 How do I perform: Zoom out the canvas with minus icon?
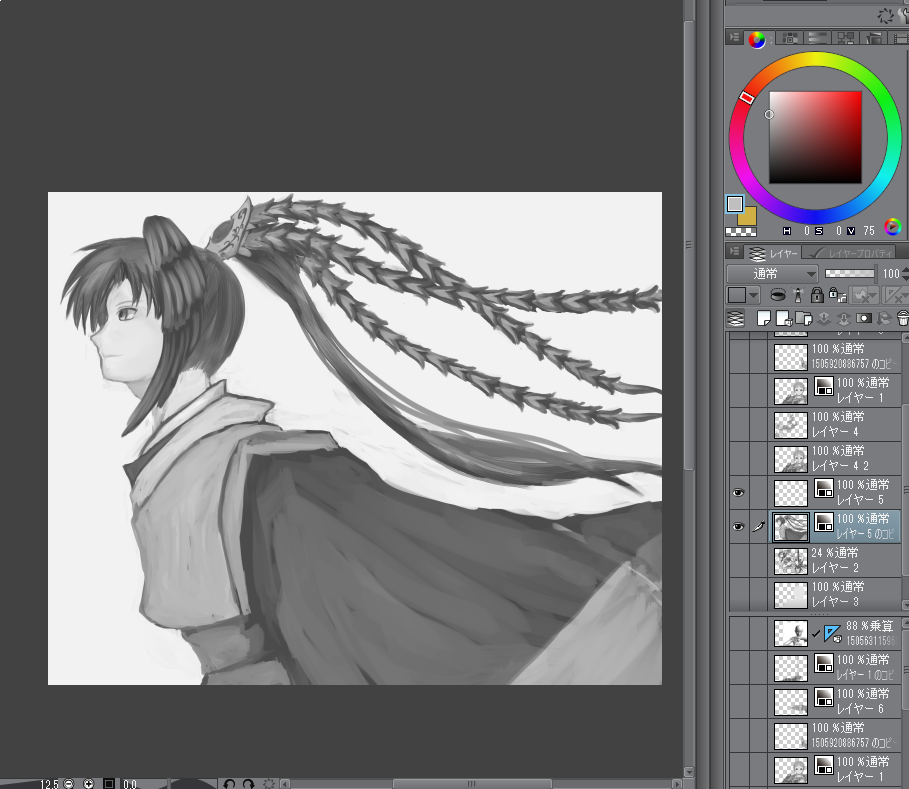point(69,784)
